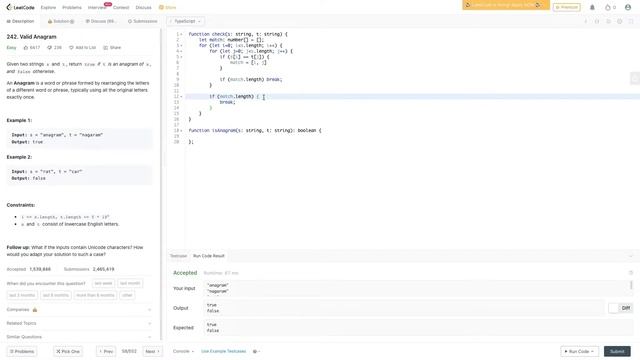640x360 pixels.
Task: Switch to the Solution tab
Action: pyautogui.click(x=61, y=21)
